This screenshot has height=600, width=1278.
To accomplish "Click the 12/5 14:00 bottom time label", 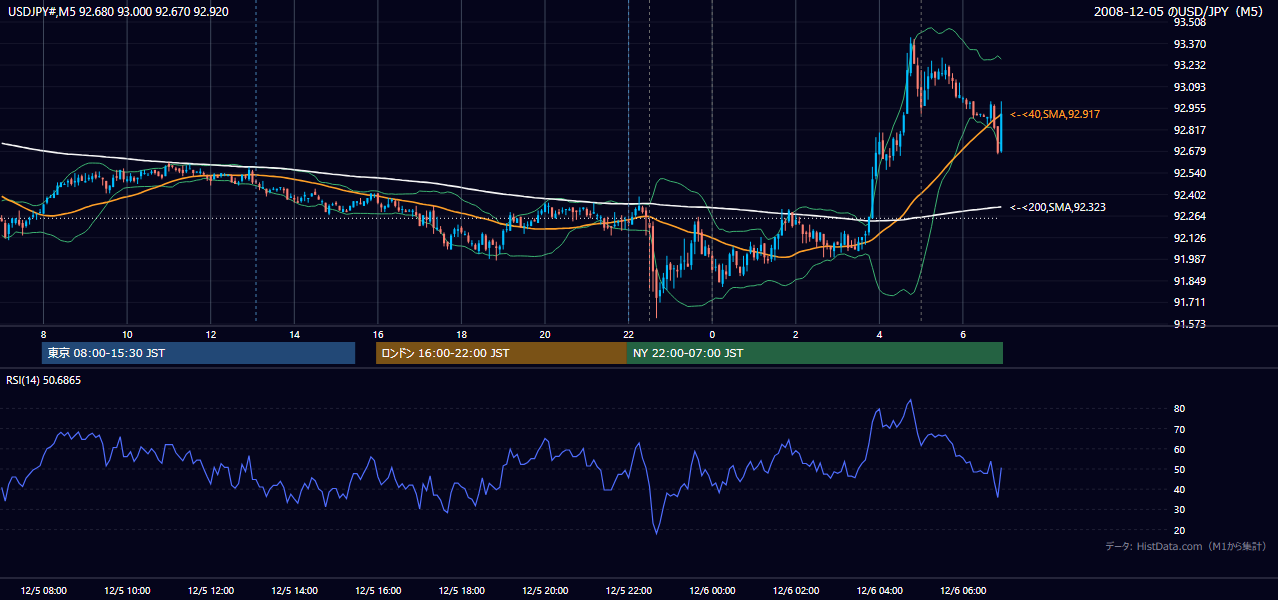I will click(x=294, y=591).
